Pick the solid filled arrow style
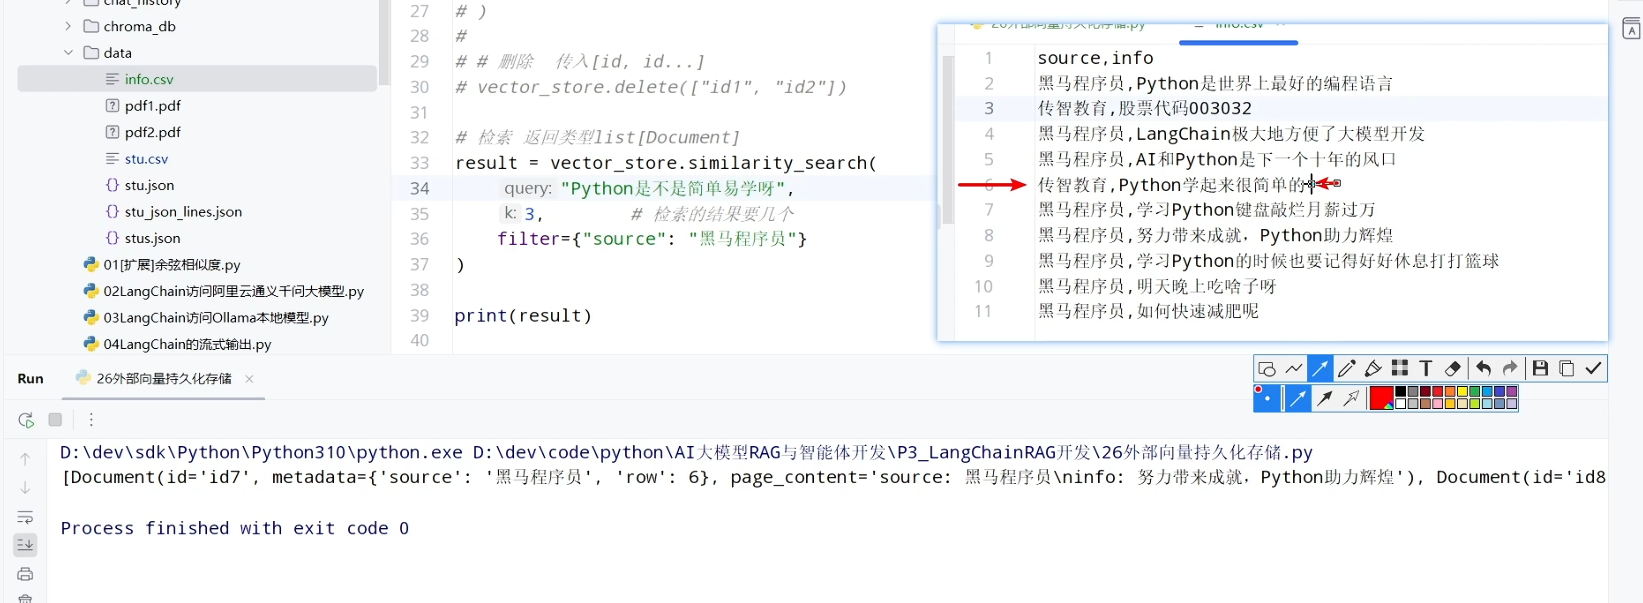The image size is (1643, 603). [x=1325, y=399]
